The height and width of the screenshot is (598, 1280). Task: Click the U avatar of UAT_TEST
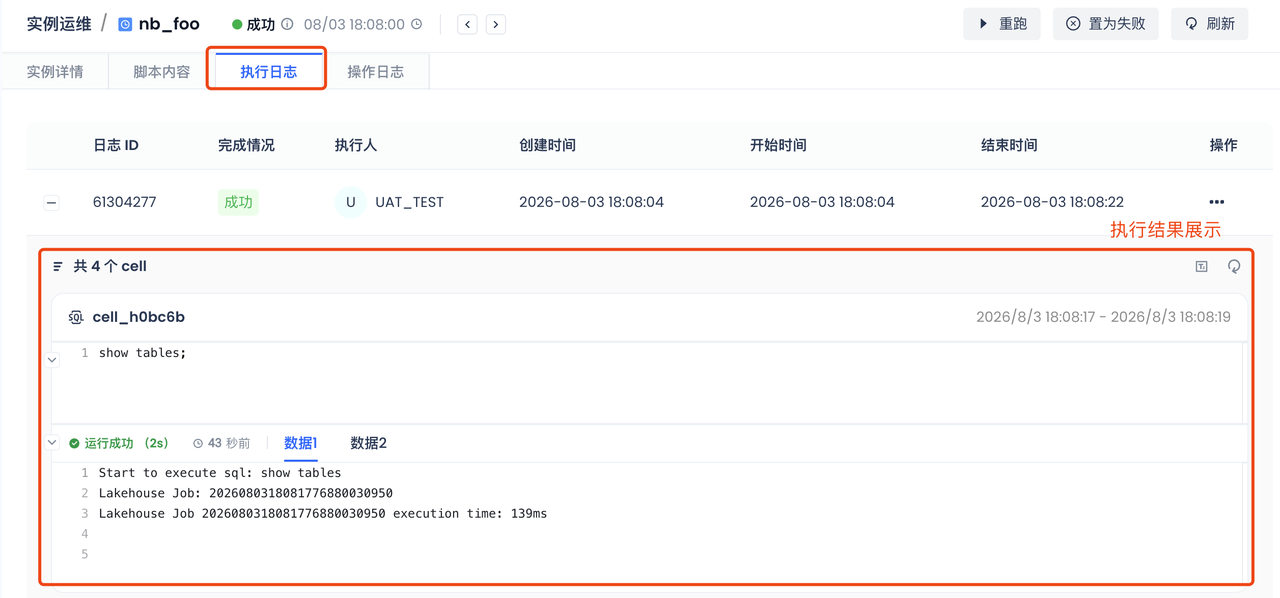[x=350, y=202]
